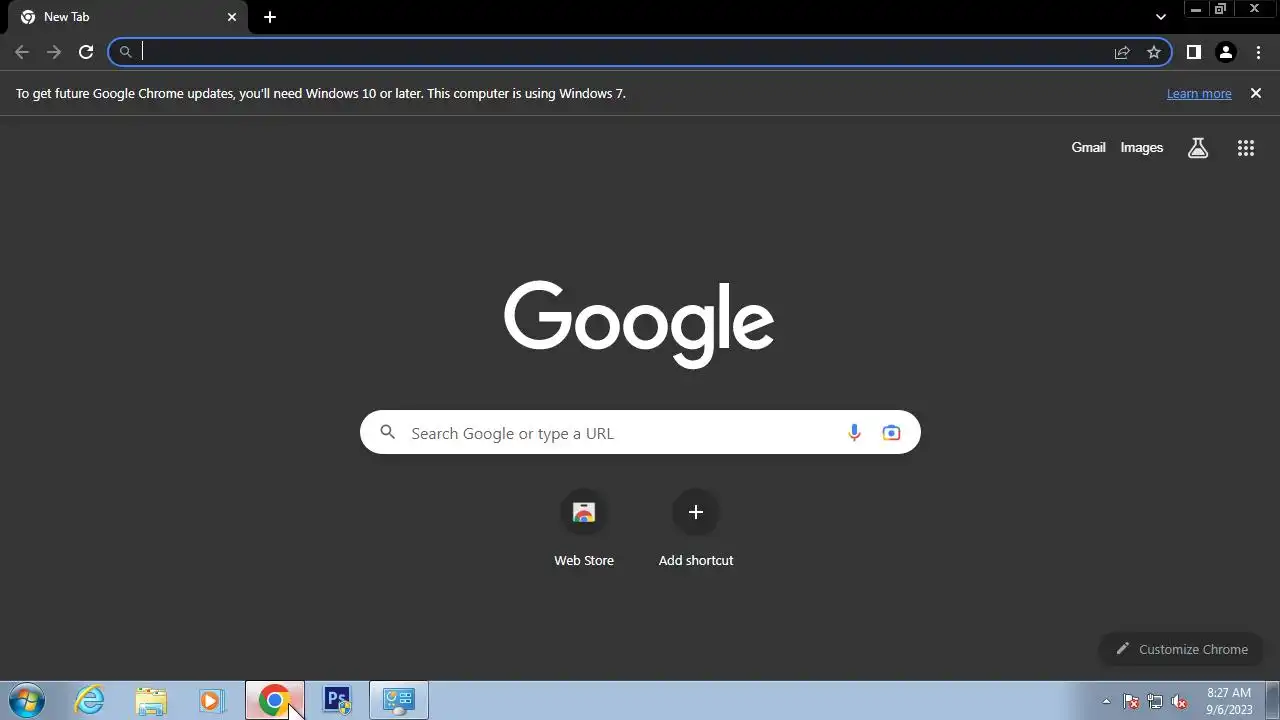Click the "Add shortcut" label text
Image resolution: width=1280 pixels, height=720 pixels.
pyautogui.click(x=696, y=560)
